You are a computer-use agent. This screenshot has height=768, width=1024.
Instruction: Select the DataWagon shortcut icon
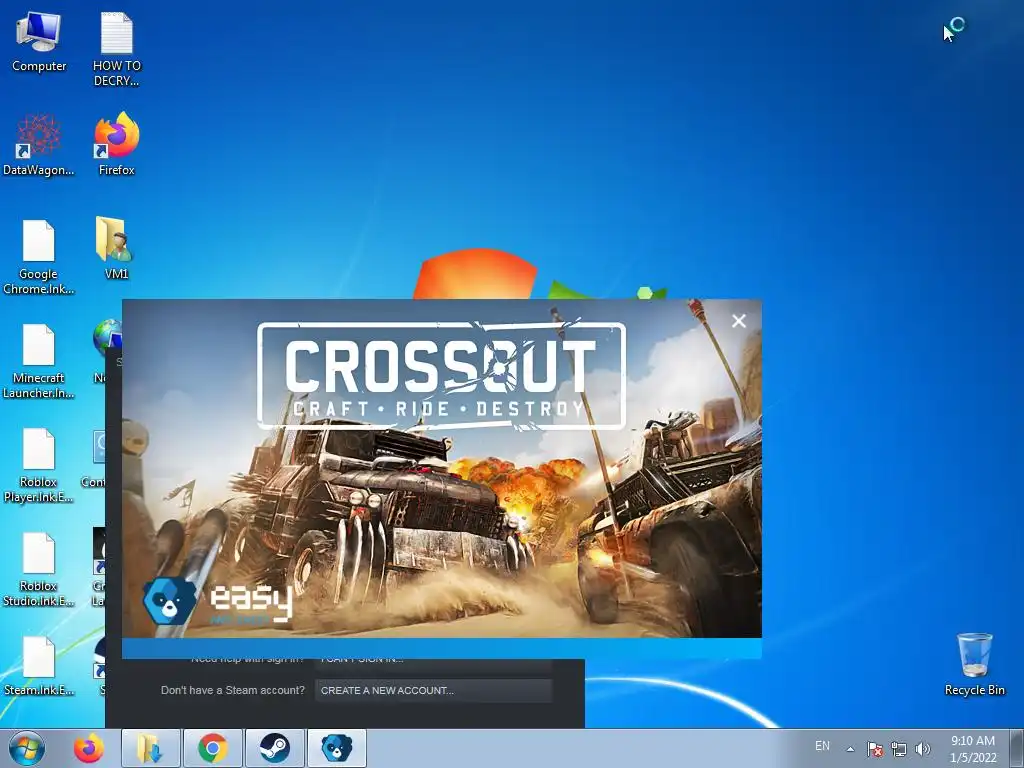click(x=39, y=145)
